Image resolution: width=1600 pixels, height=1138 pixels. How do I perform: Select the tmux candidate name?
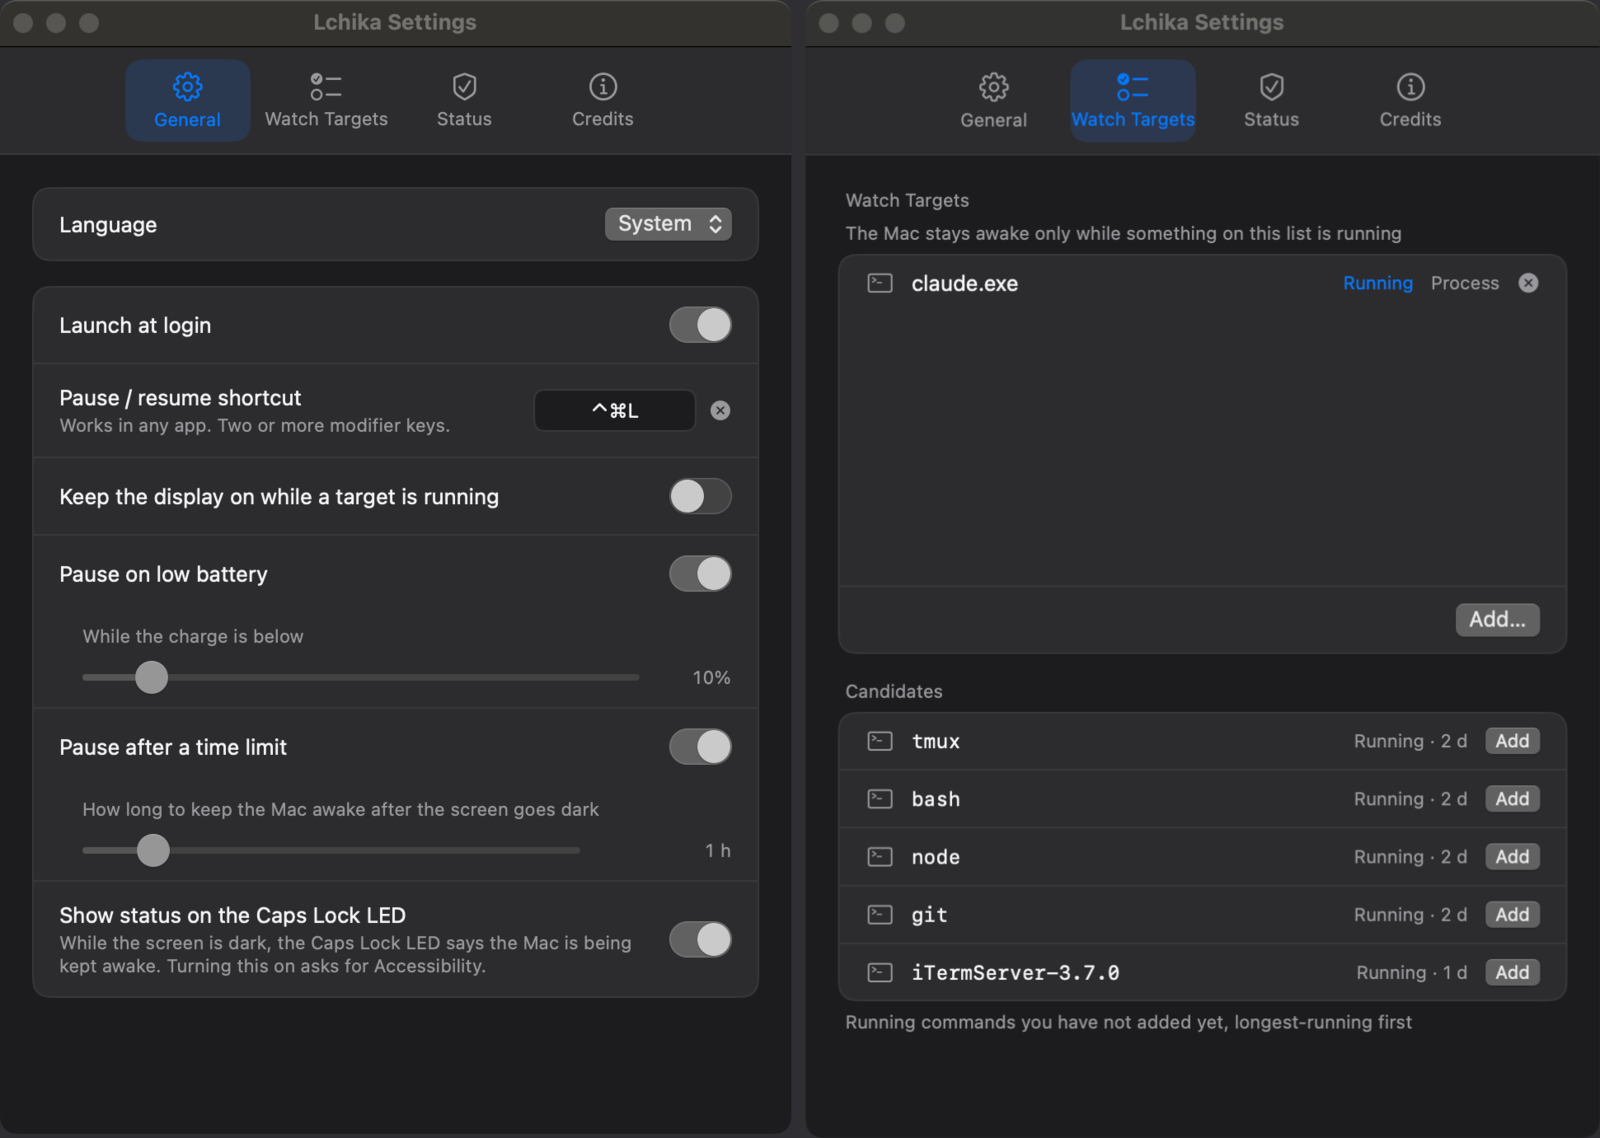coord(936,741)
